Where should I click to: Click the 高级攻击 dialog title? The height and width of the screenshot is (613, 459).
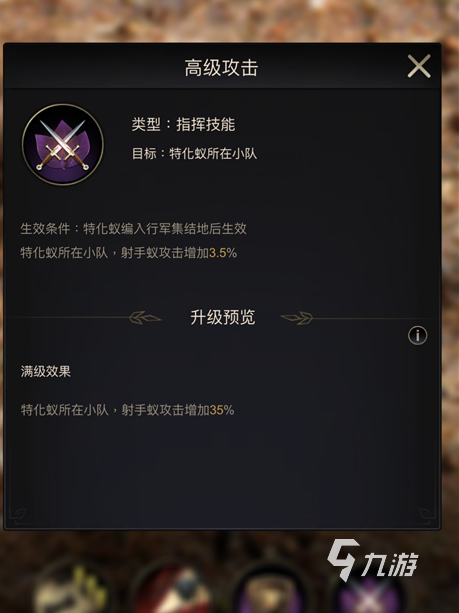click(x=221, y=68)
